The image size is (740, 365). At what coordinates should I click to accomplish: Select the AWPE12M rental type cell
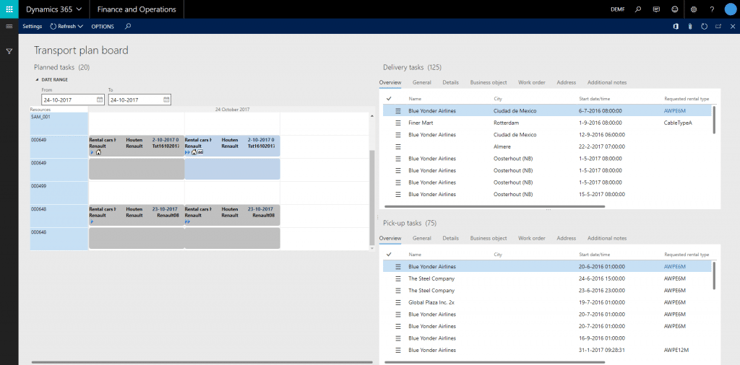pyautogui.click(x=676, y=350)
